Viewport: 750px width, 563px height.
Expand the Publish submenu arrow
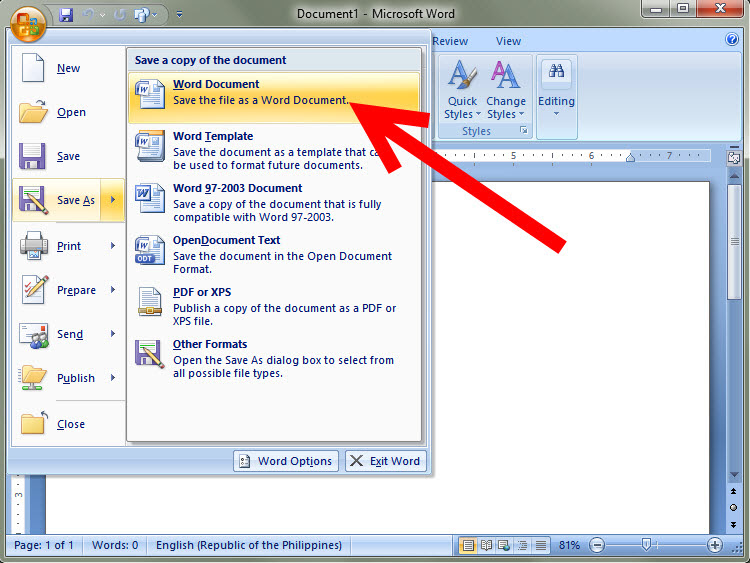tap(113, 377)
